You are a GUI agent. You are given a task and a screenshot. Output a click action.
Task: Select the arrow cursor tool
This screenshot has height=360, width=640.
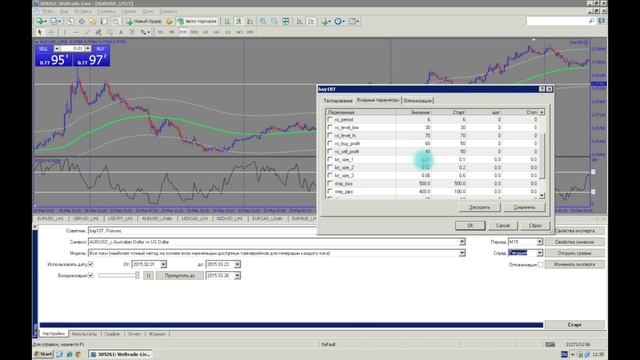pos(40,32)
